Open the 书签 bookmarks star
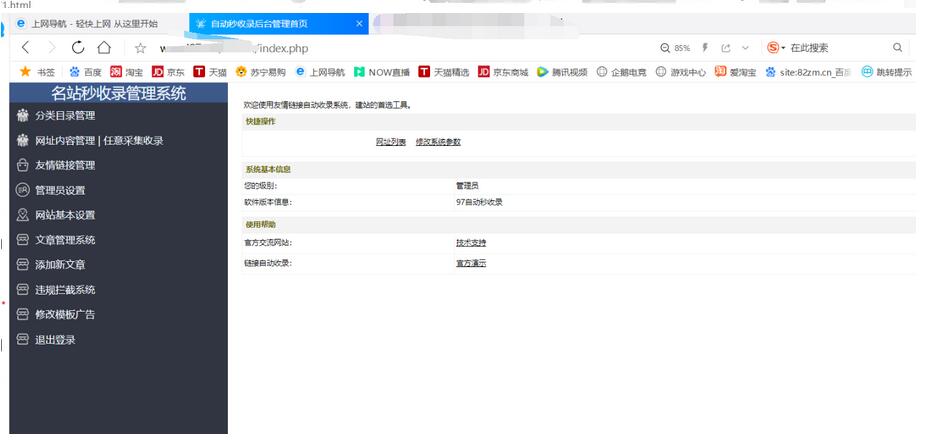 point(37,72)
